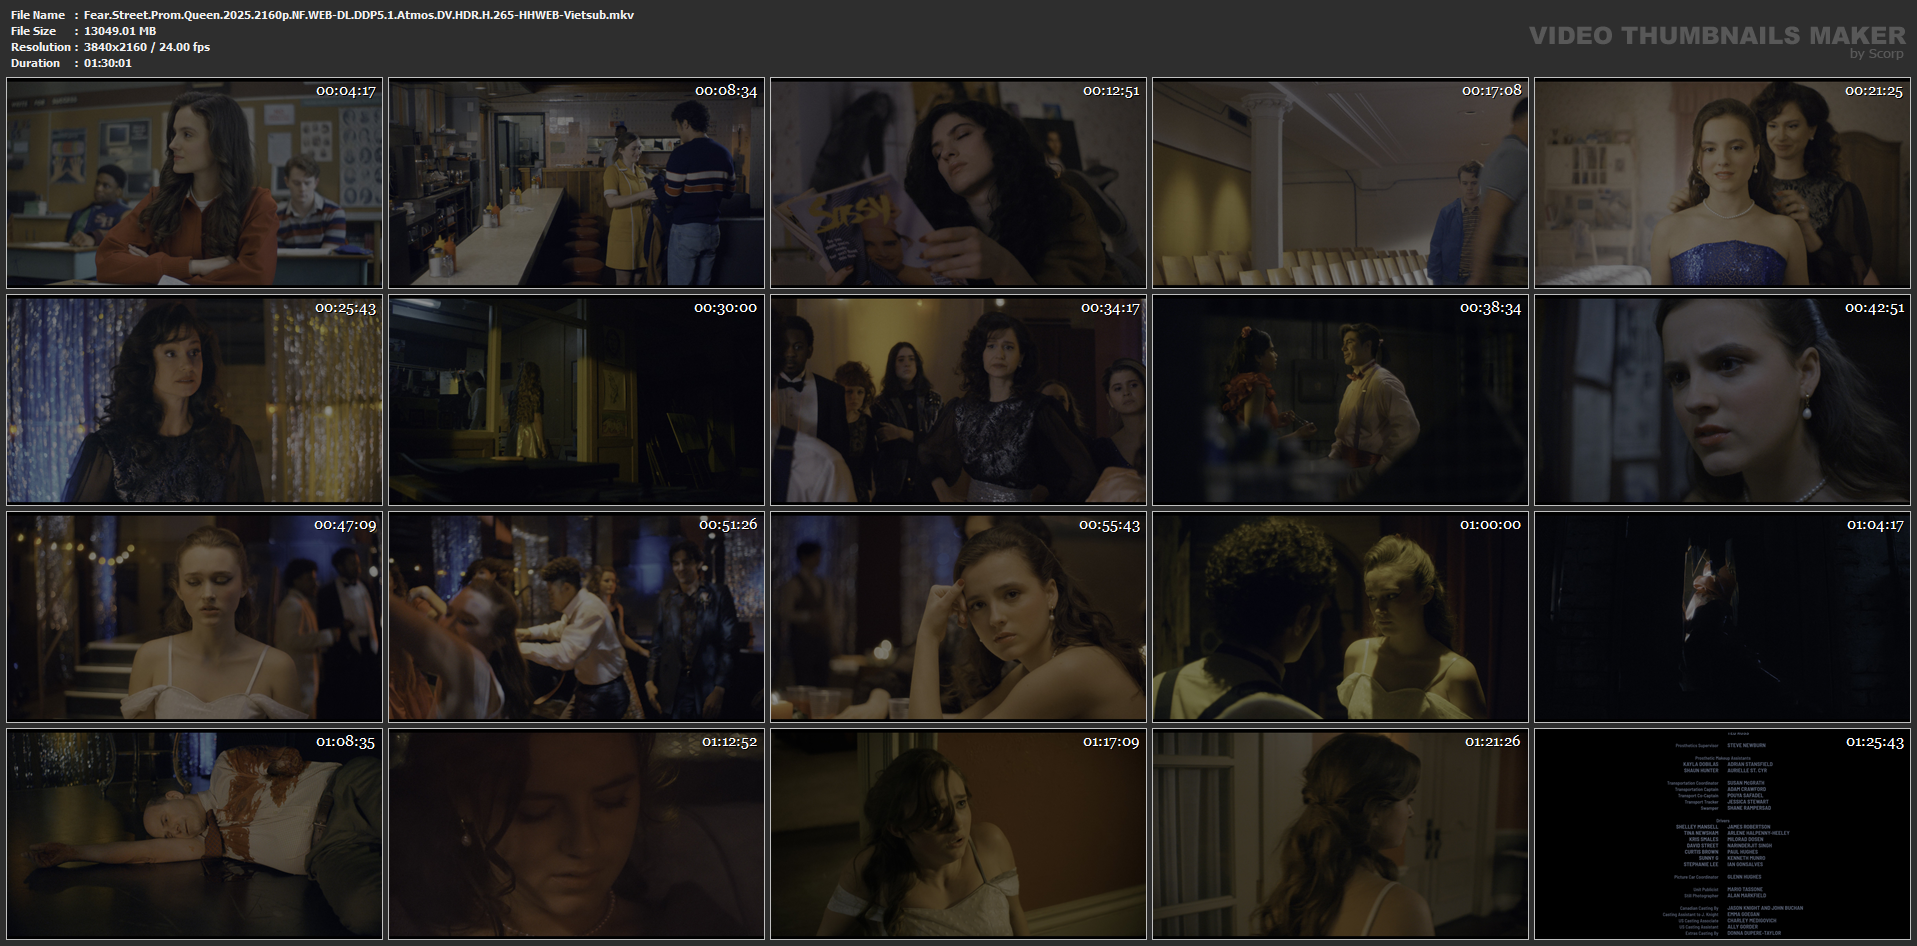The width and height of the screenshot is (1917, 946).
Task: Click the File Size label
Action: point(34,31)
